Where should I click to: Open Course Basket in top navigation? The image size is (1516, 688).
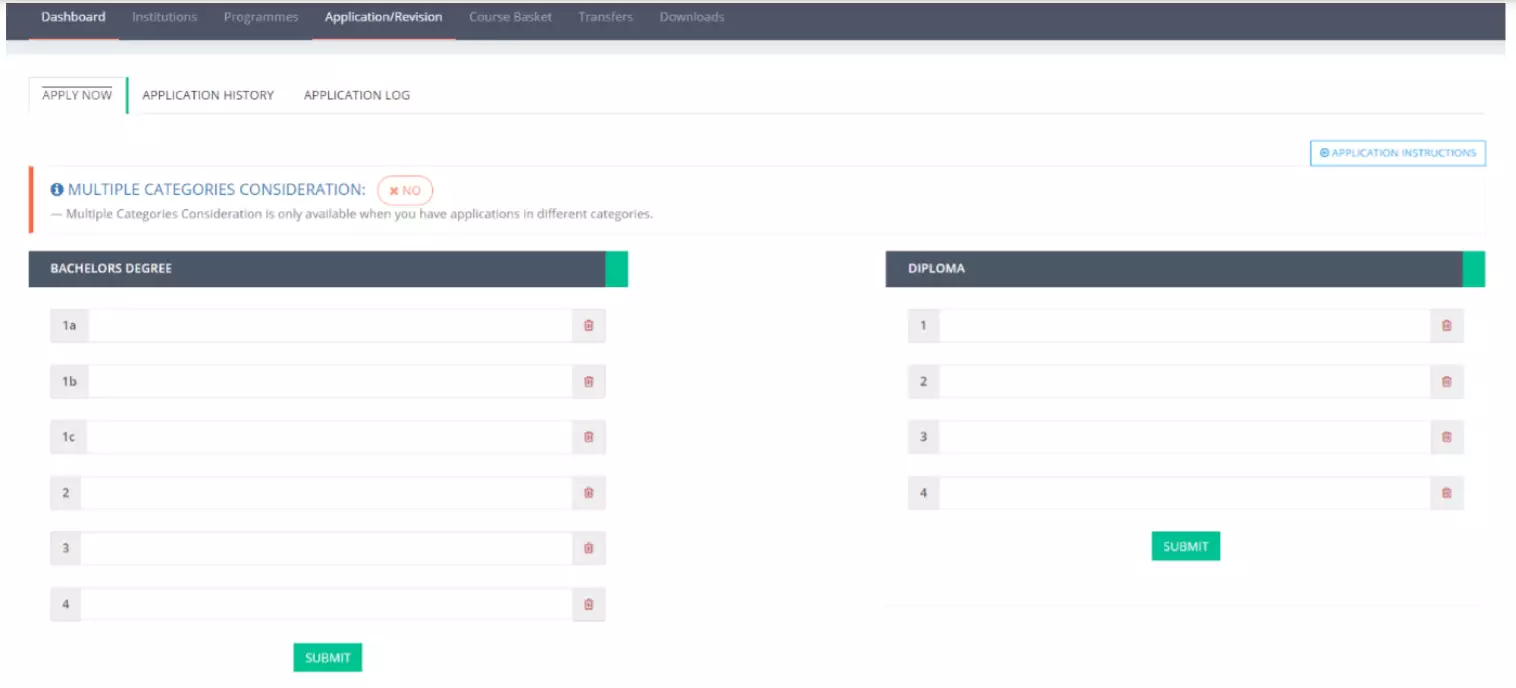pos(510,17)
